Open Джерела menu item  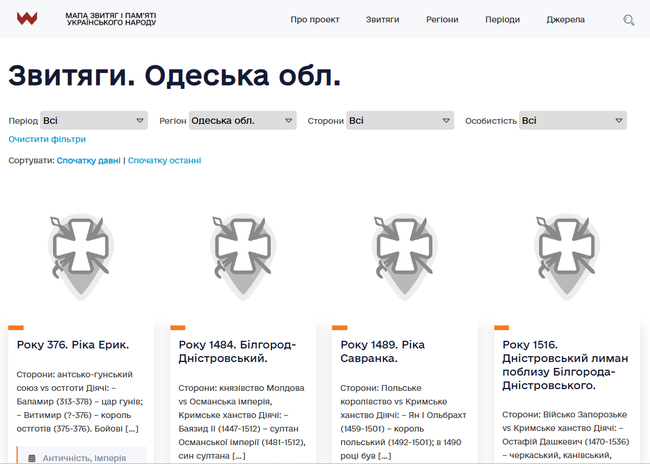point(565,19)
